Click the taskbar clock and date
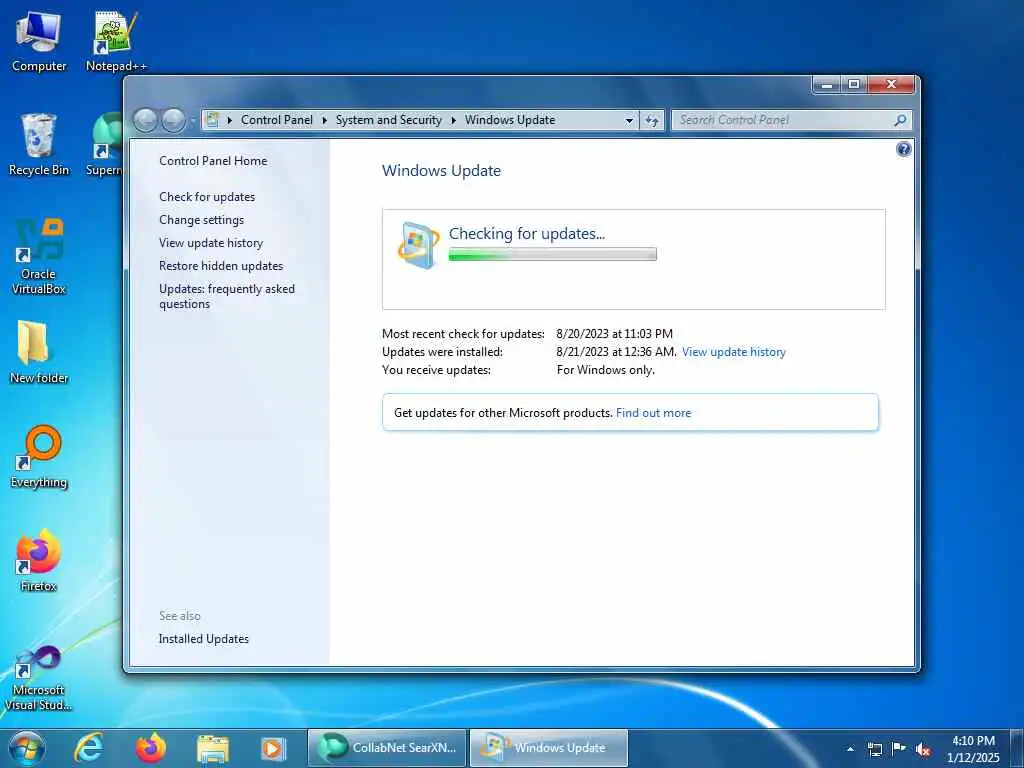Screen dimensions: 1024x768 tap(973, 749)
